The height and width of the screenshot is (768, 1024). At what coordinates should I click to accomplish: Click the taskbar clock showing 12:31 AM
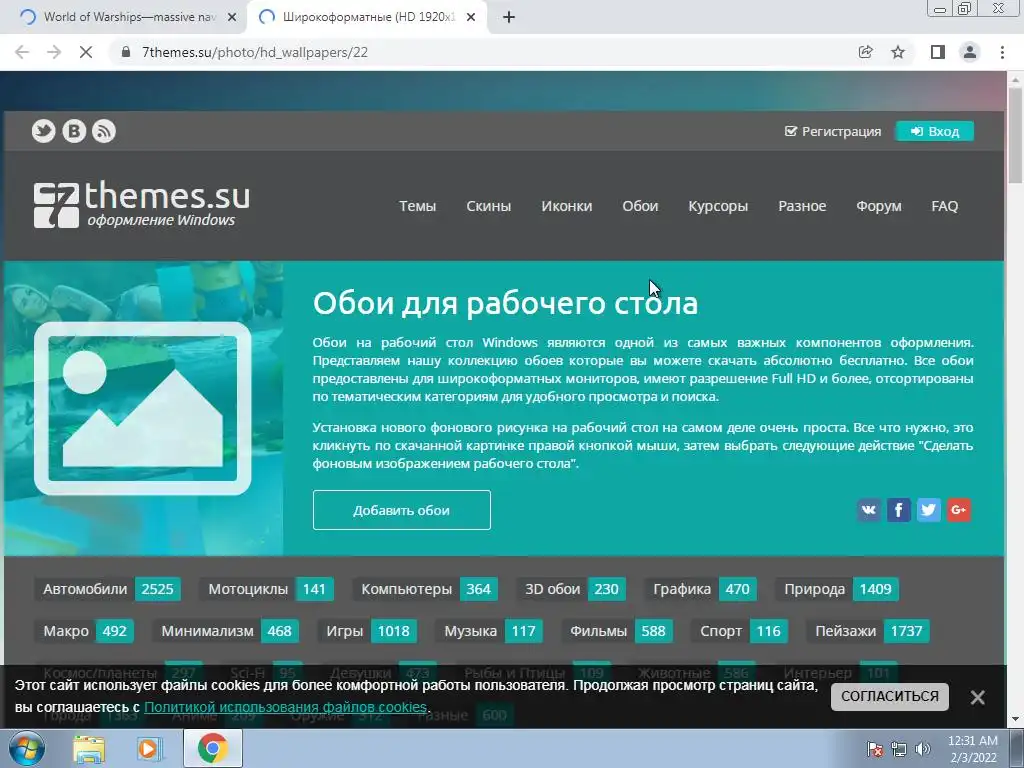tap(972, 749)
